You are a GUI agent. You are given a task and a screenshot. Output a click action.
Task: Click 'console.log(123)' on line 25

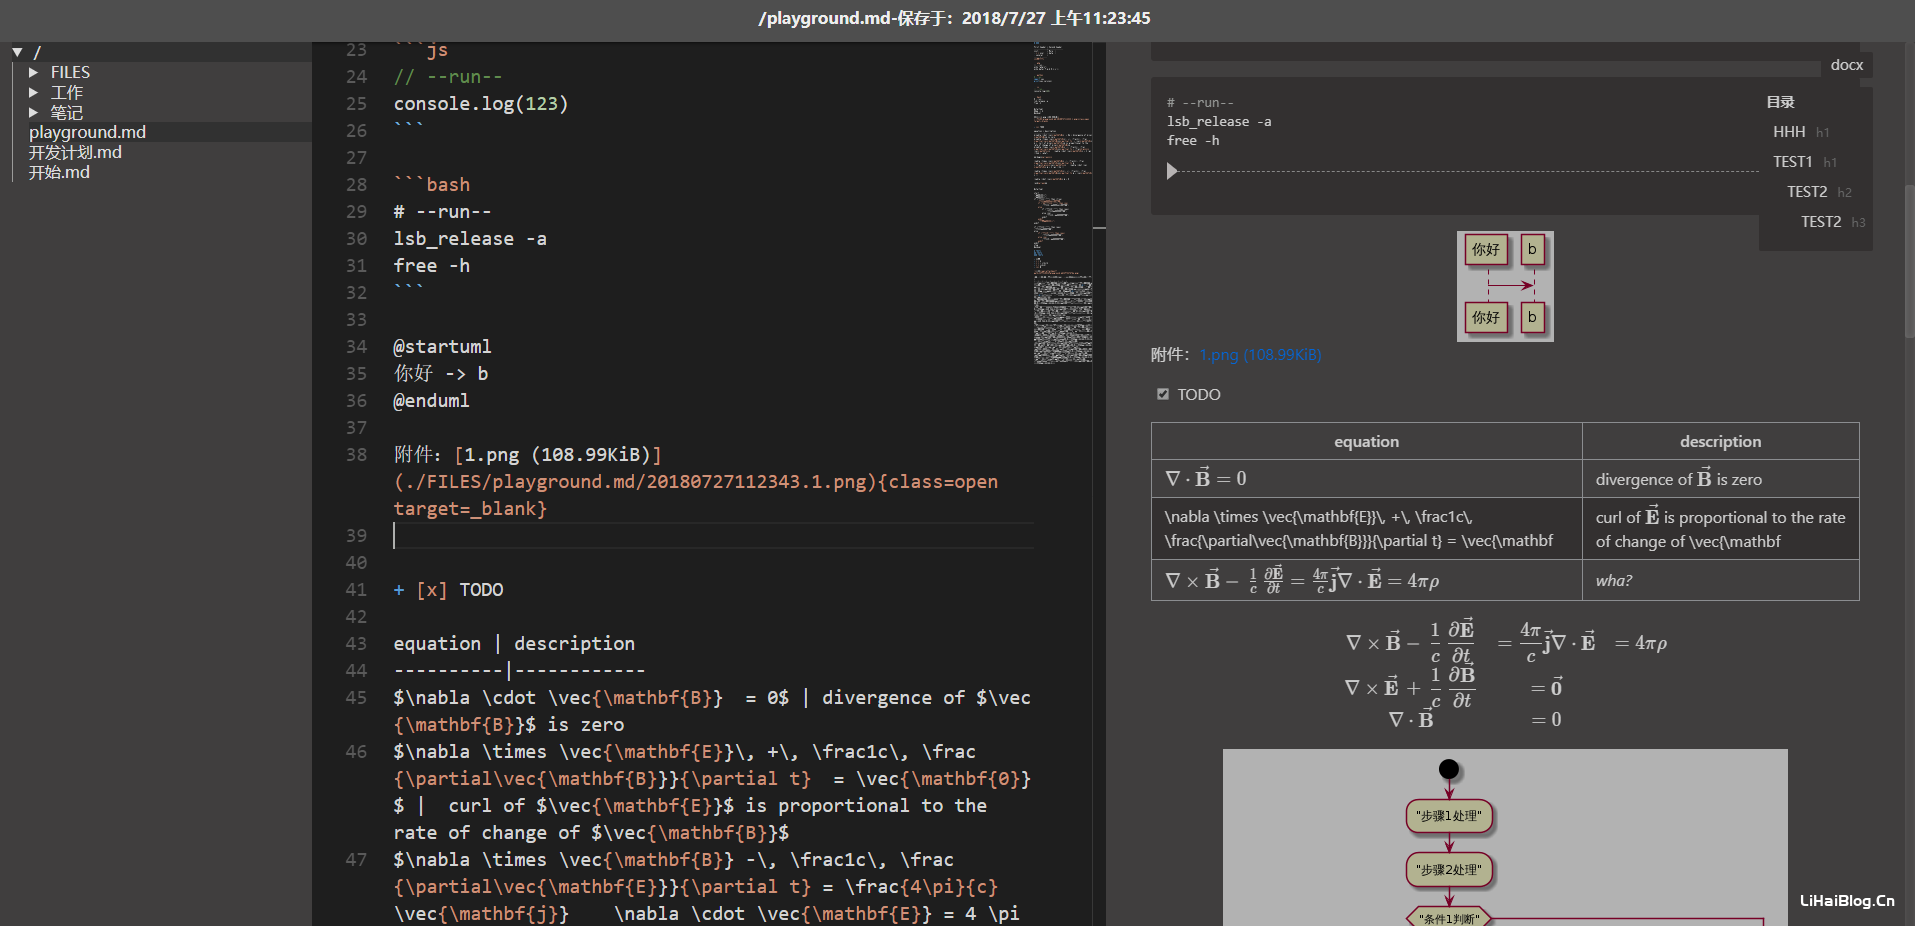pos(480,104)
